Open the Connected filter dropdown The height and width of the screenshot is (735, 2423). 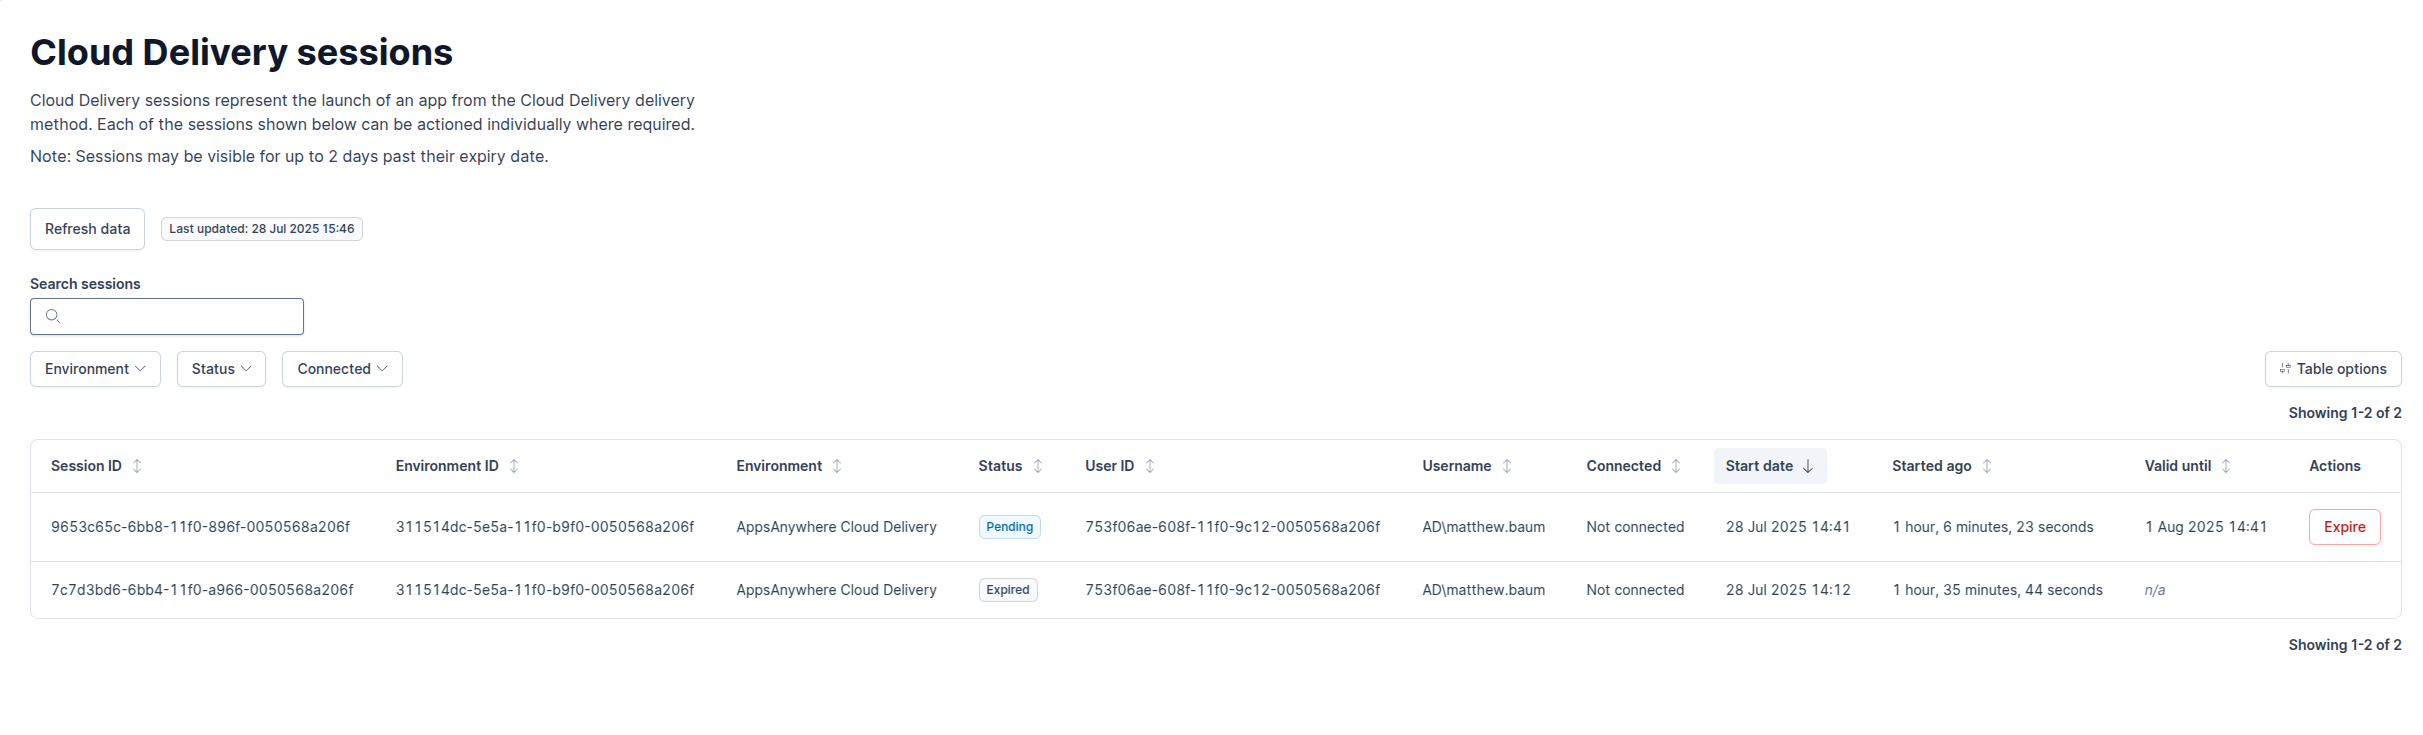pyautogui.click(x=342, y=369)
